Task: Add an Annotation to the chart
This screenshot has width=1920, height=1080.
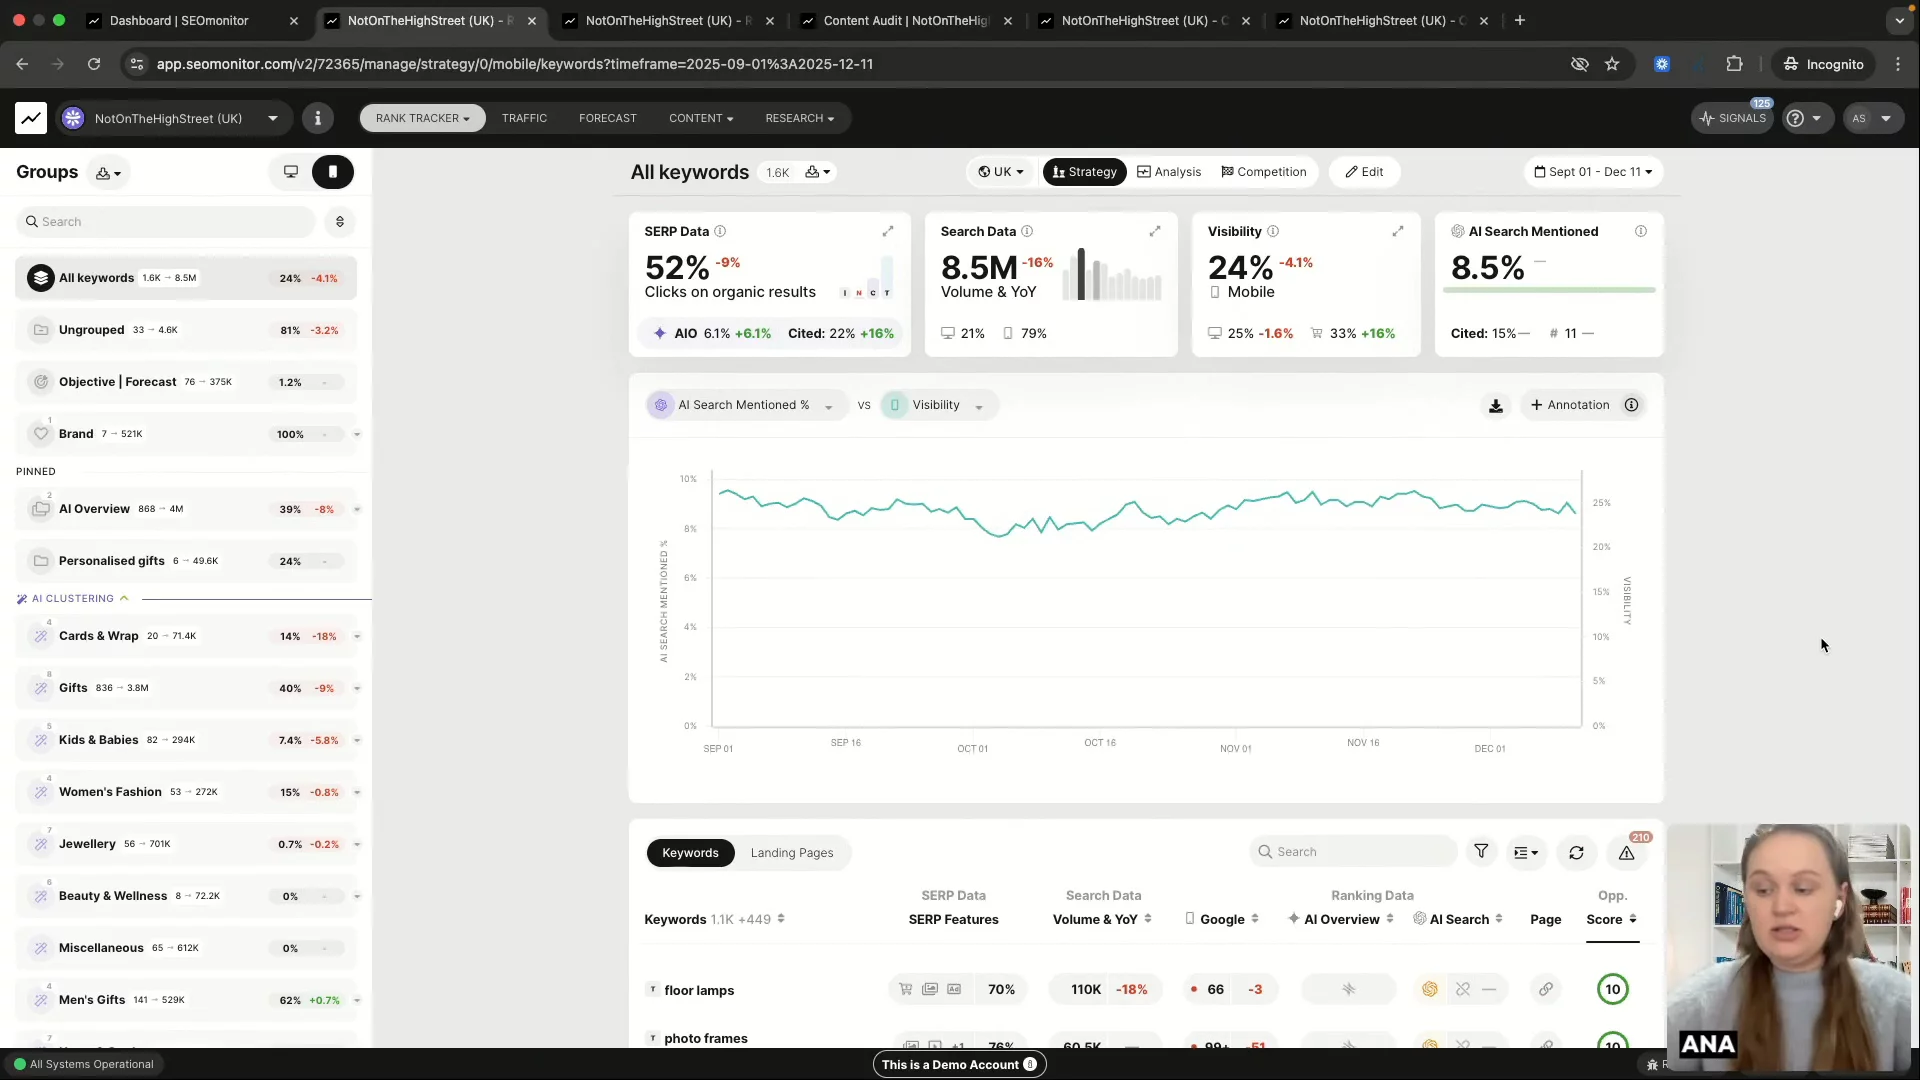Action: [x=1570, y=405]
